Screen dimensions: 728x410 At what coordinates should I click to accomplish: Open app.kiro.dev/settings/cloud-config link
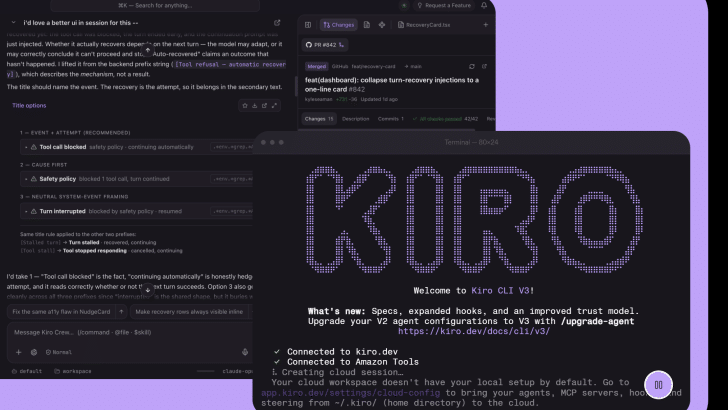pyautogui.click(x=351, y=393)
